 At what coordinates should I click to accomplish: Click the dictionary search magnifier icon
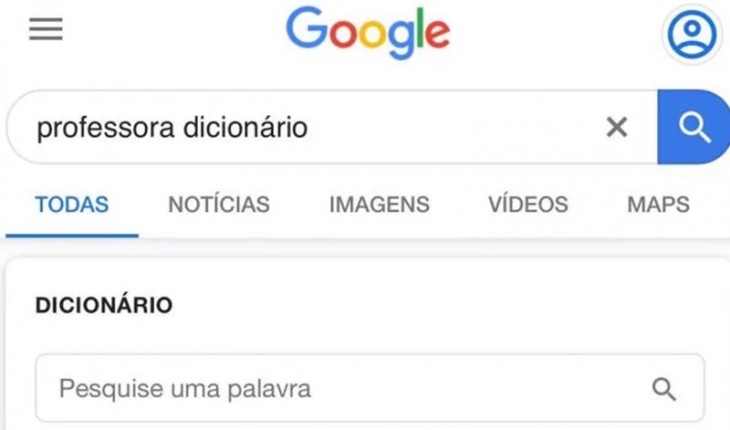[x=663, y=388]
